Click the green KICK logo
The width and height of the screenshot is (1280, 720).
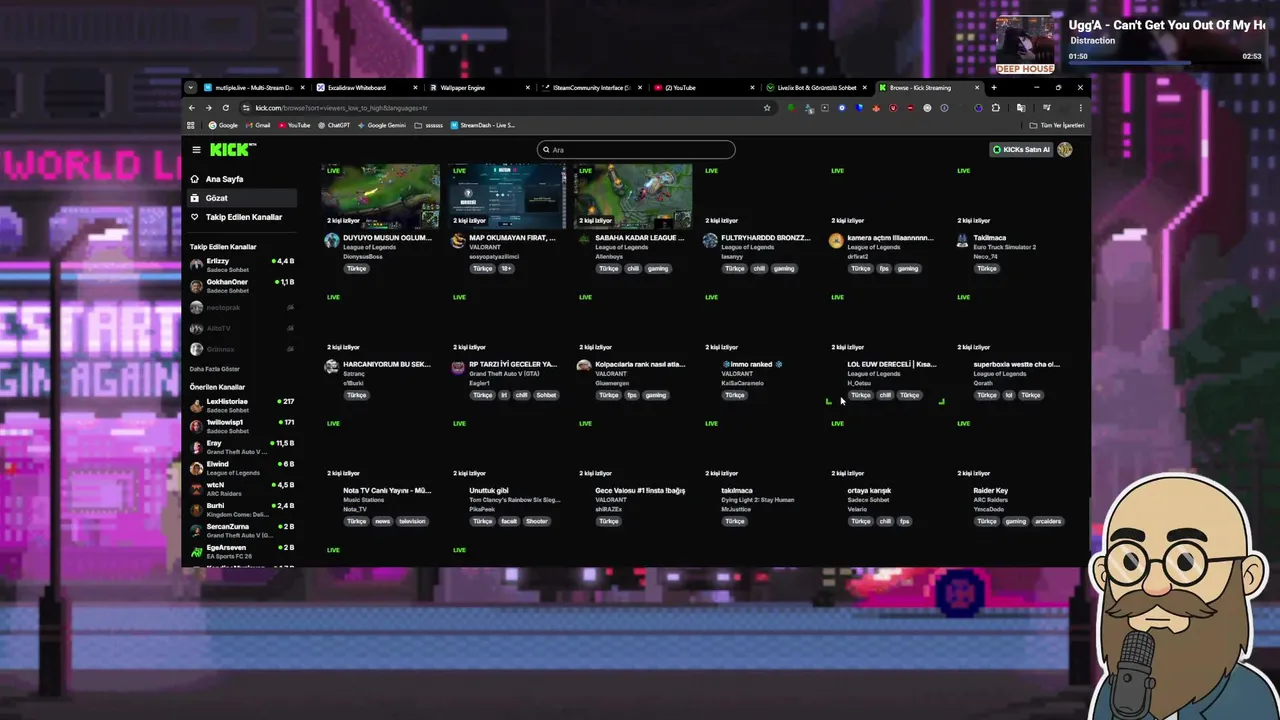point(233,150)
